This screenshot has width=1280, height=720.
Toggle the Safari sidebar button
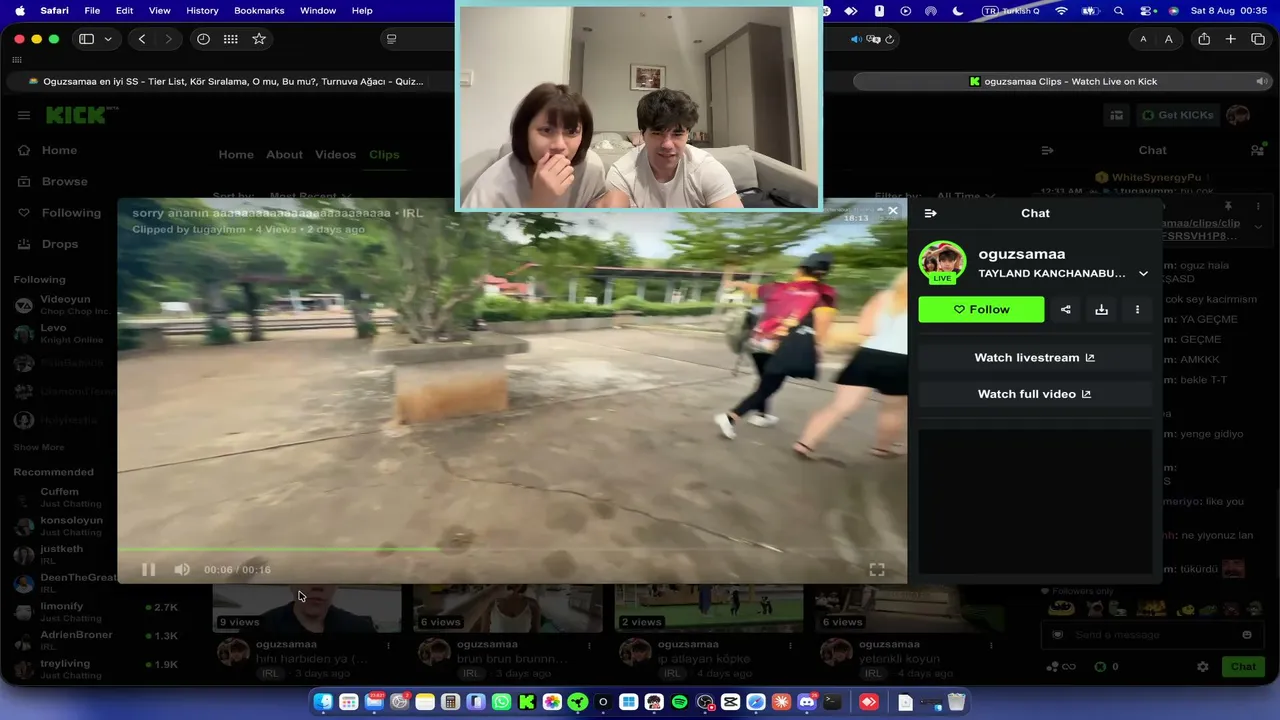pyautogui.click(x=87, y=39)
